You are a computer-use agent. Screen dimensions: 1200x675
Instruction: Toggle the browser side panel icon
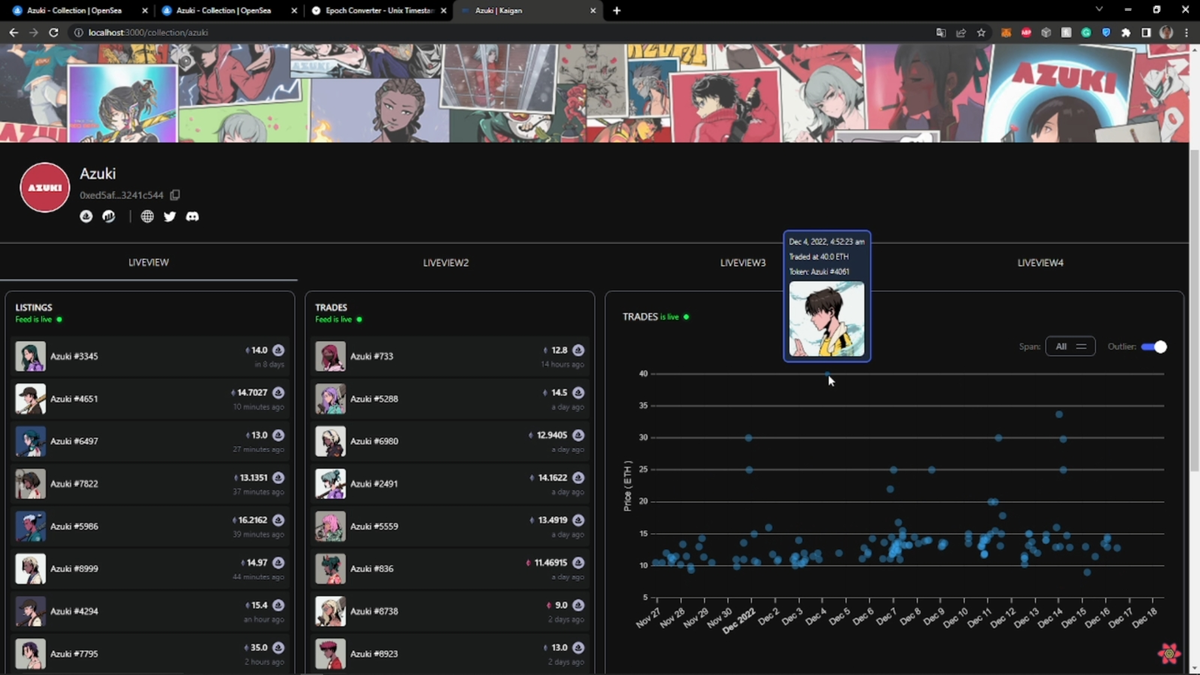tap(1146, 33)
